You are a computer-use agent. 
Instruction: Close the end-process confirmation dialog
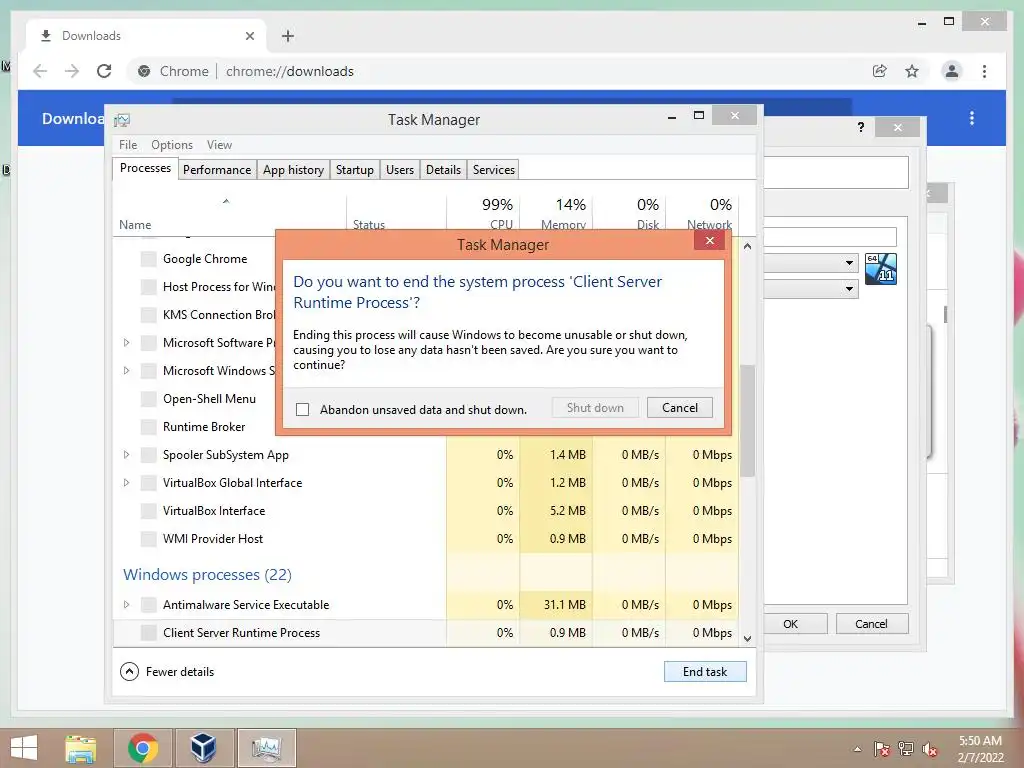[x=710, y=241]
